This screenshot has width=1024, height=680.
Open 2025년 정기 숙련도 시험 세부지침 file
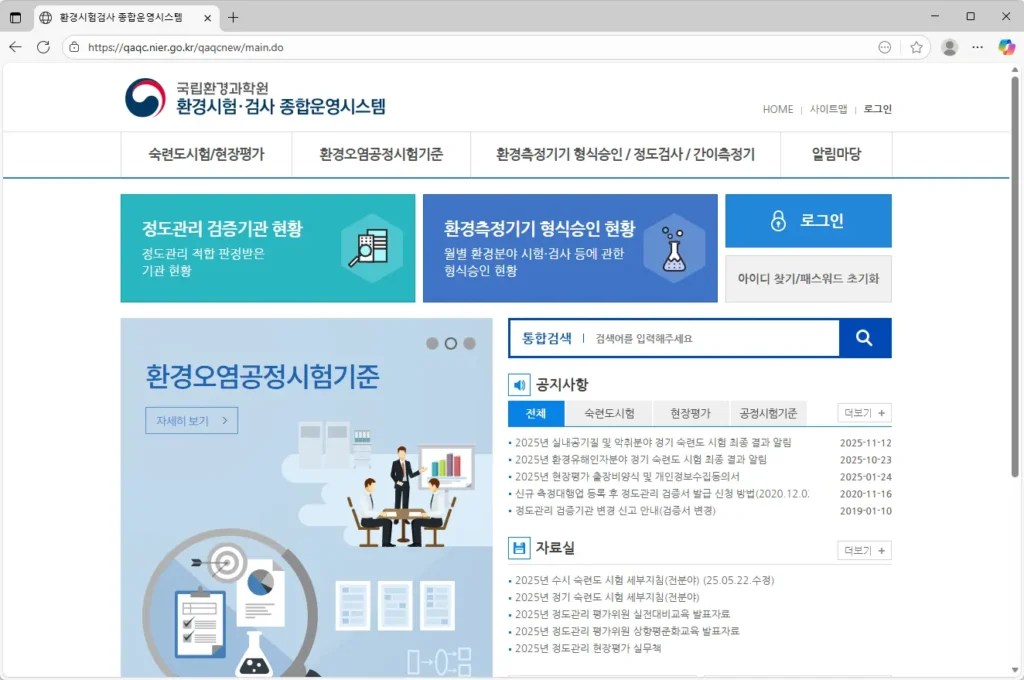[607, 598]
